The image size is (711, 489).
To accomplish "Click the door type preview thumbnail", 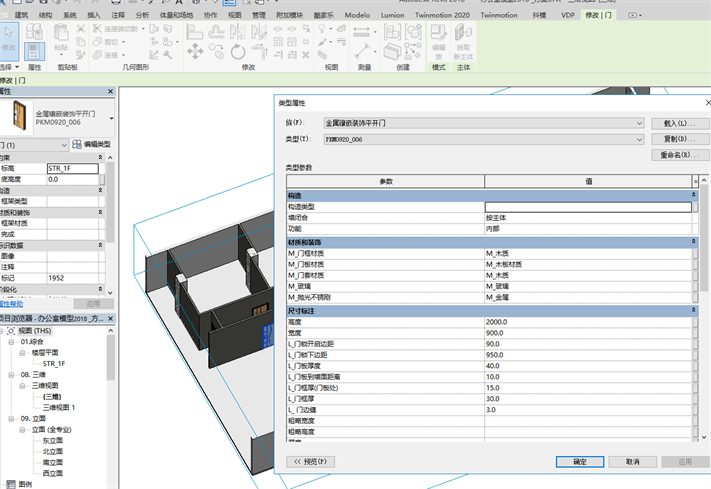I will pos(19,116).
